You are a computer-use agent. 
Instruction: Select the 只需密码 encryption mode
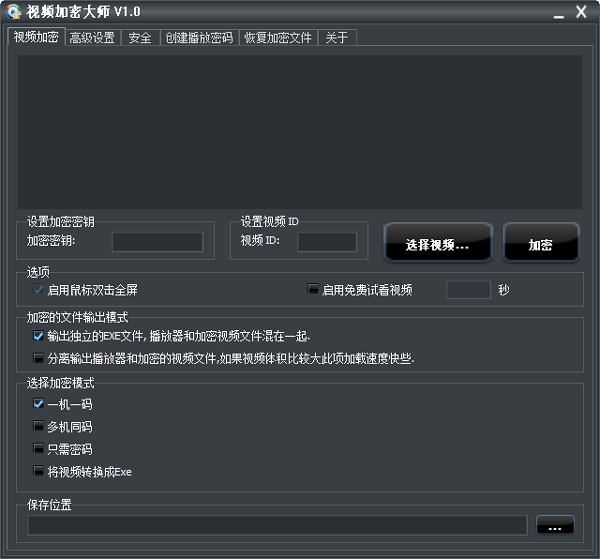[39, 449]
